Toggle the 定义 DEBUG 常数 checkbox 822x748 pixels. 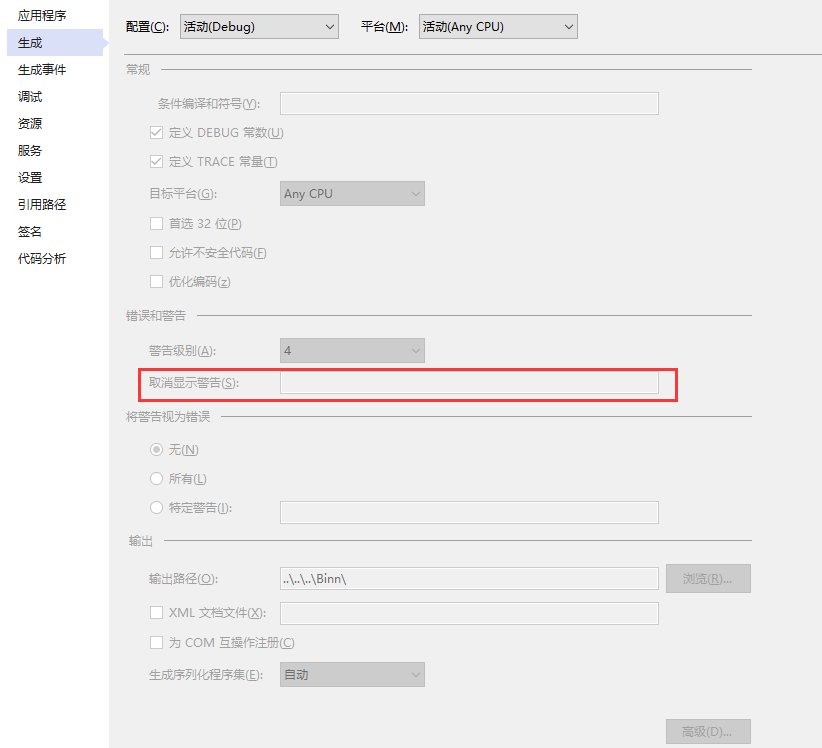[156, 133]
